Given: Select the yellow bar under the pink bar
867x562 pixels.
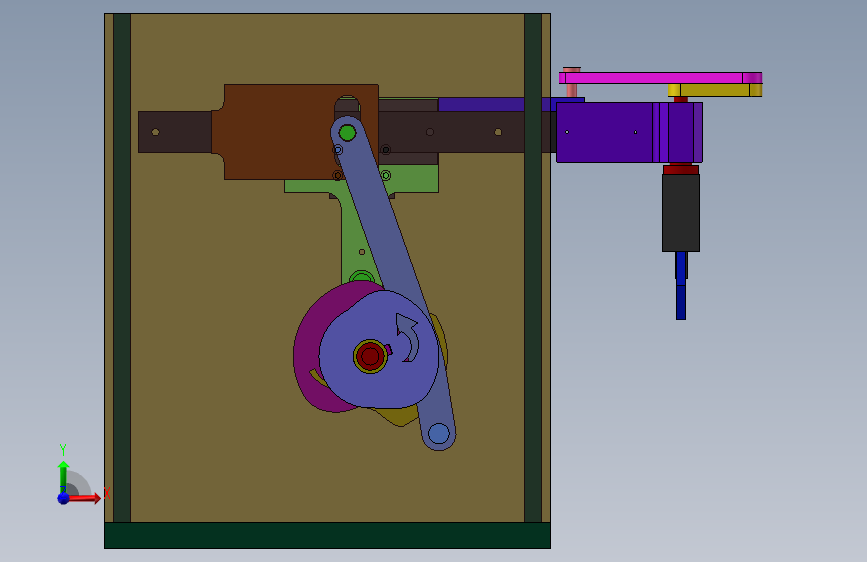Looking at the screenshot, I should [715, 90].
